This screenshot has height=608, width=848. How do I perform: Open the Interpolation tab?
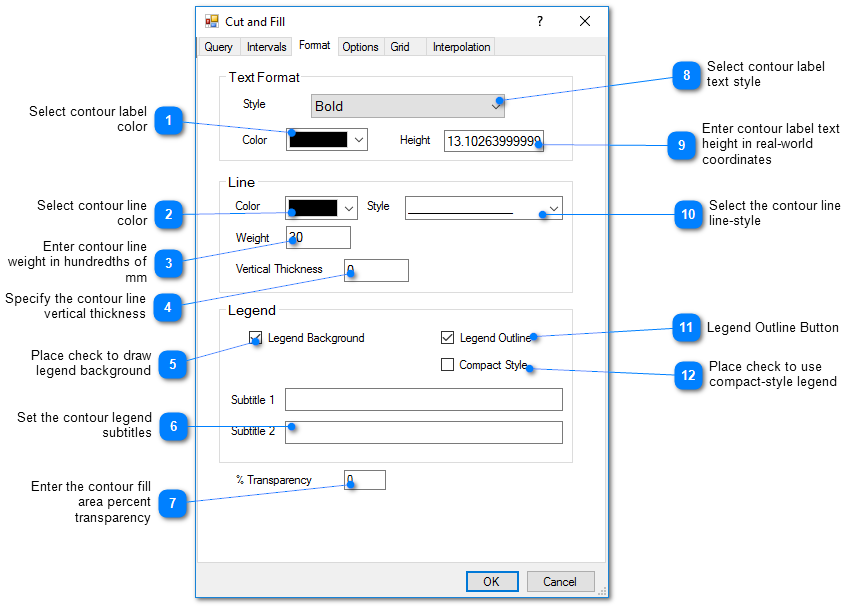pos(461,47)
